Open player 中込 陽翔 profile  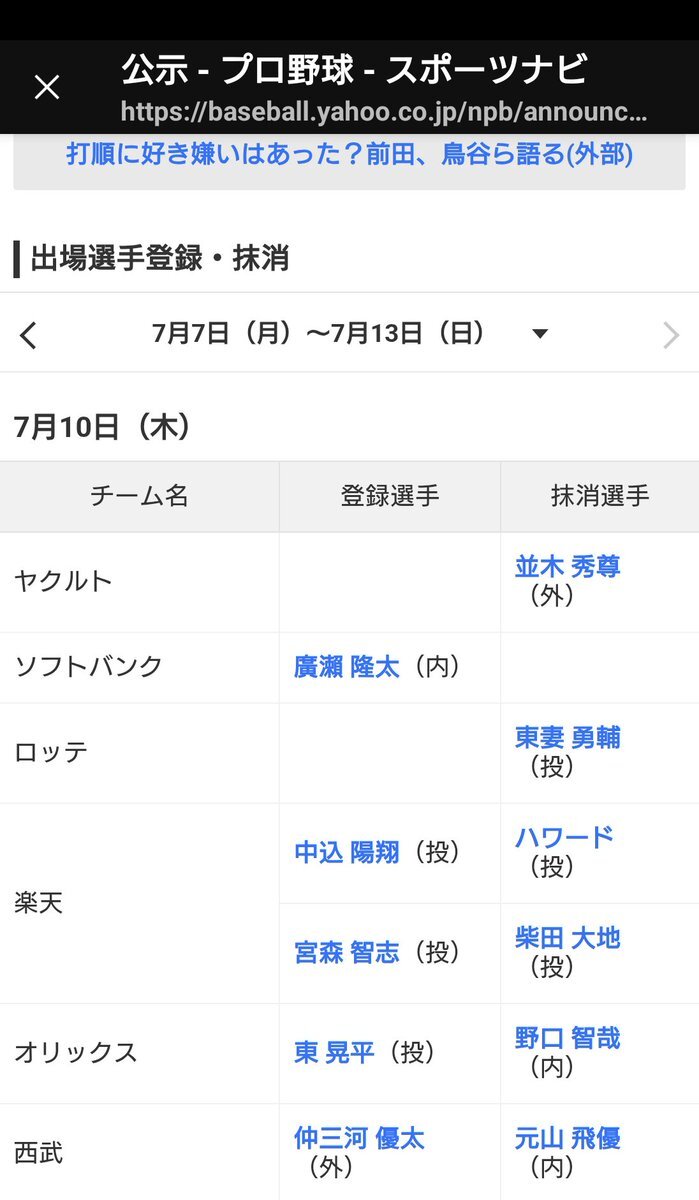pos(346,852)
